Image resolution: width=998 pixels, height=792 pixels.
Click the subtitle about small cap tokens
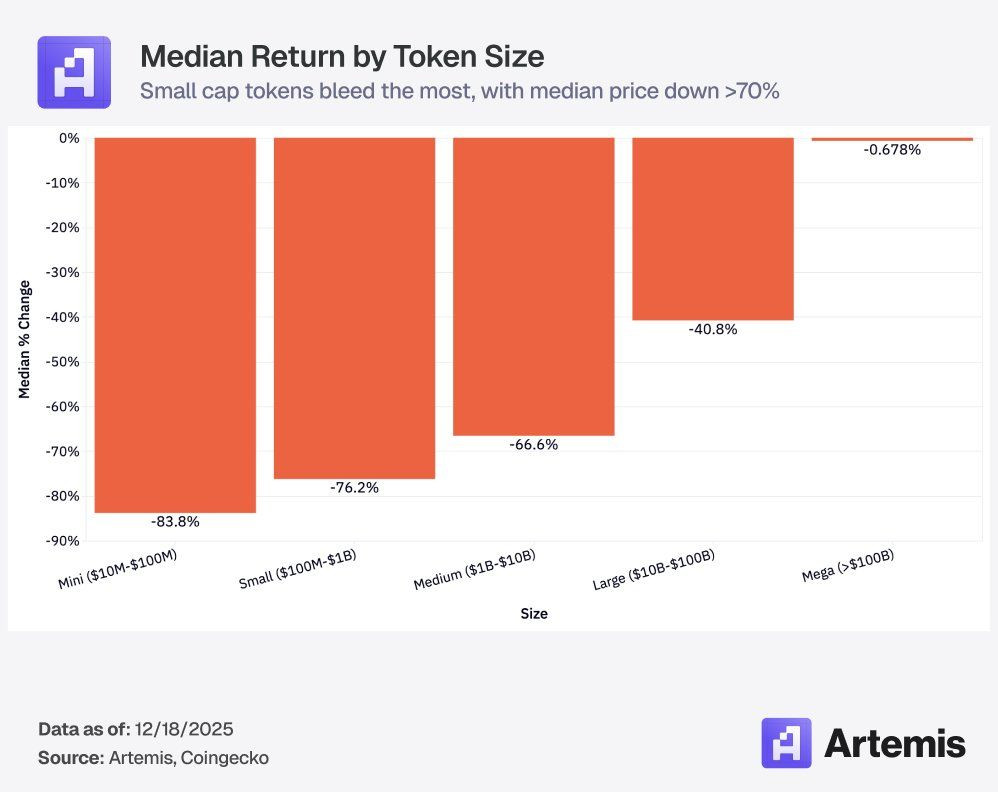pos(460,91)
